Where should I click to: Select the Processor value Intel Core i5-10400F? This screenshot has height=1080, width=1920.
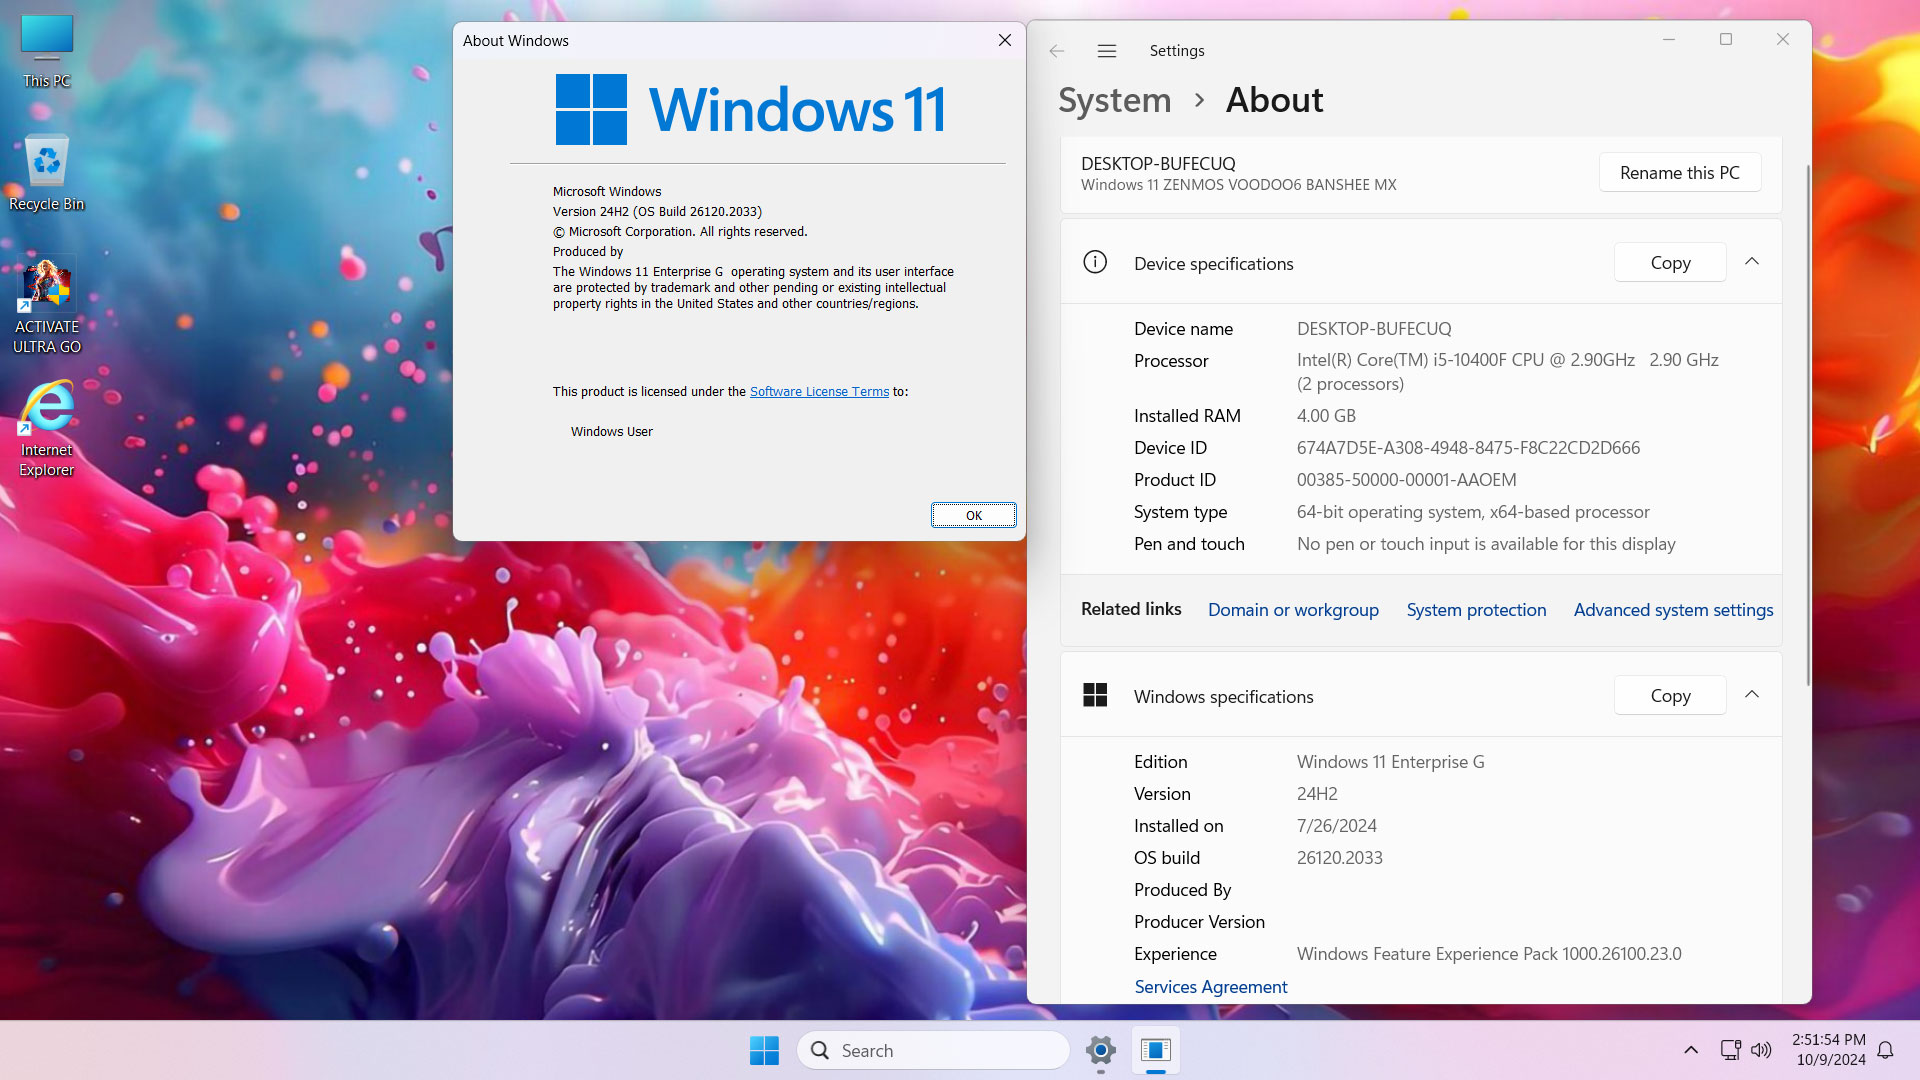tap(1508, 372)
